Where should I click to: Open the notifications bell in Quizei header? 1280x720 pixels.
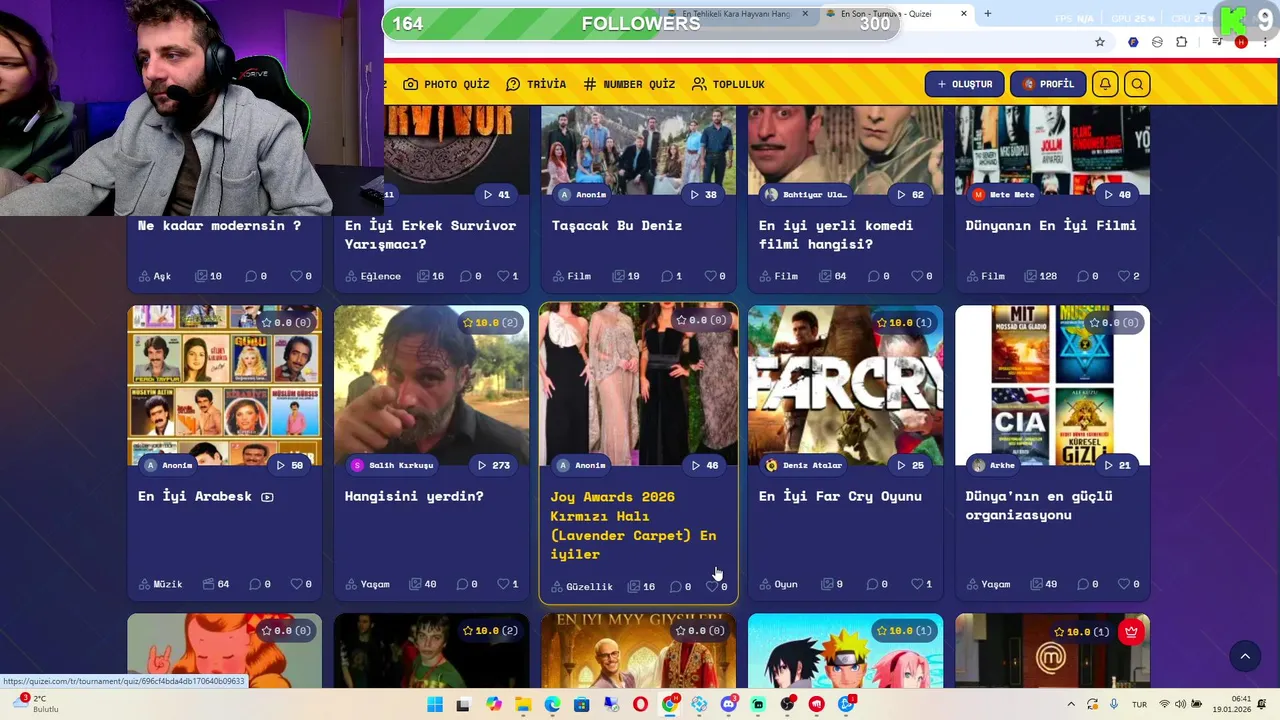point(1105,84)
